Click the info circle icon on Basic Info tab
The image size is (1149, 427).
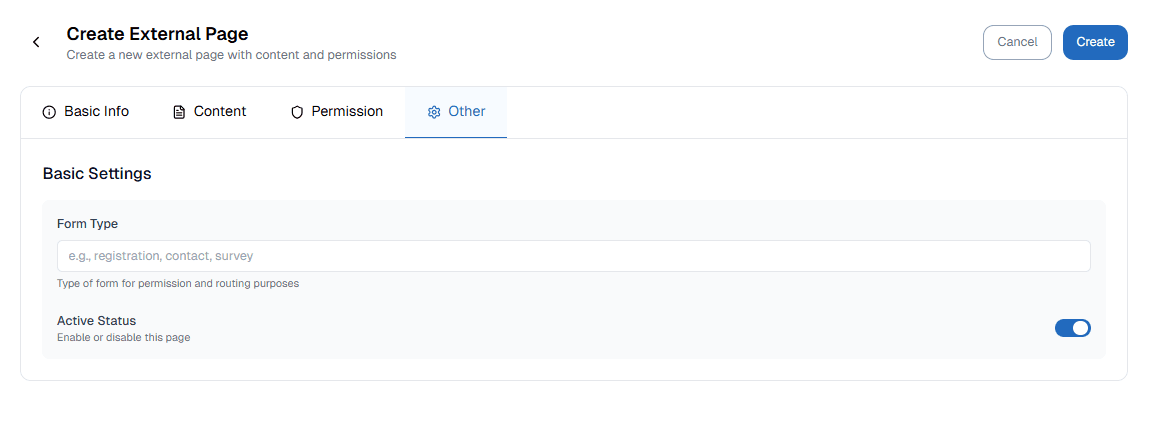[49, 112]
